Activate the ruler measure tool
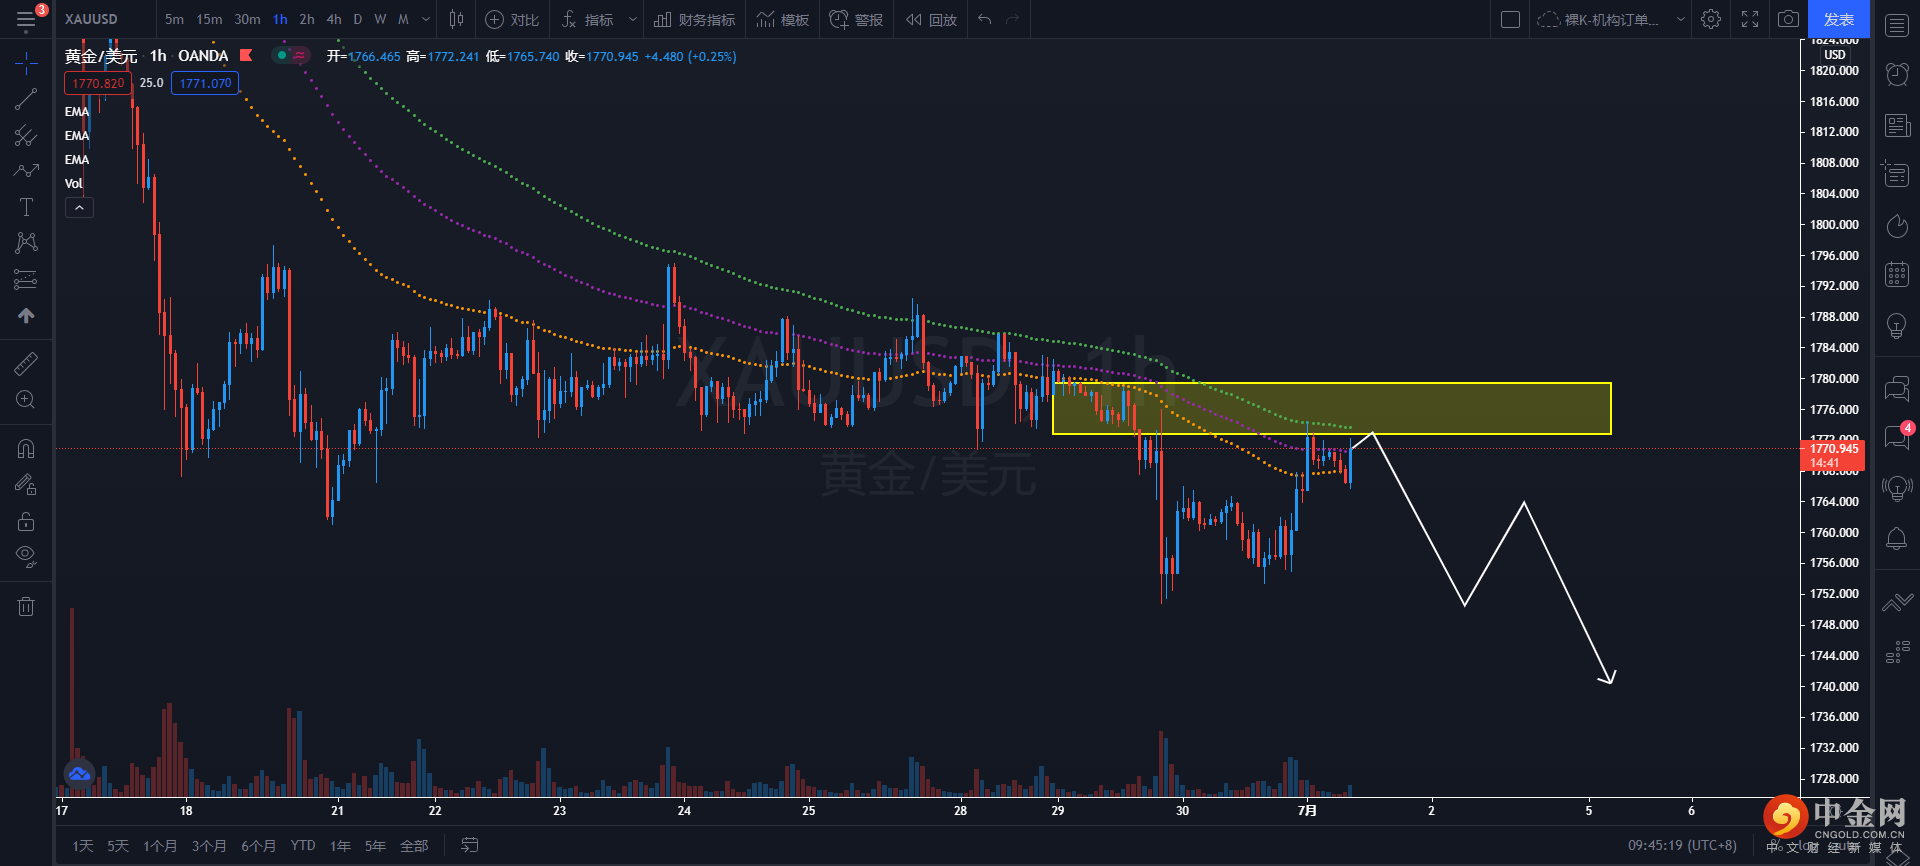The image size is (1920, 866). [x=26, y=364]
